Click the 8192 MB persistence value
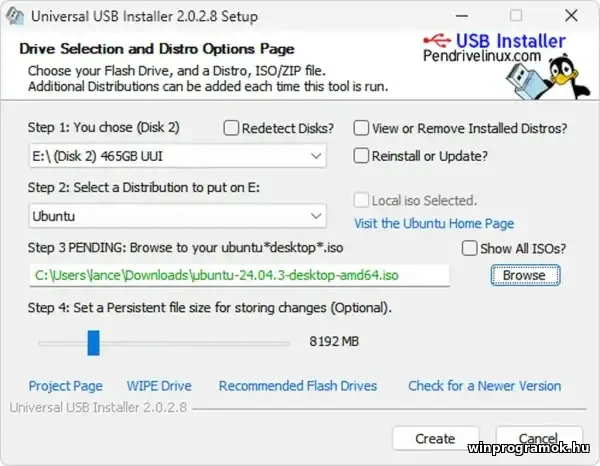Screen dimensions: 600x466 (x=334, y=341)
